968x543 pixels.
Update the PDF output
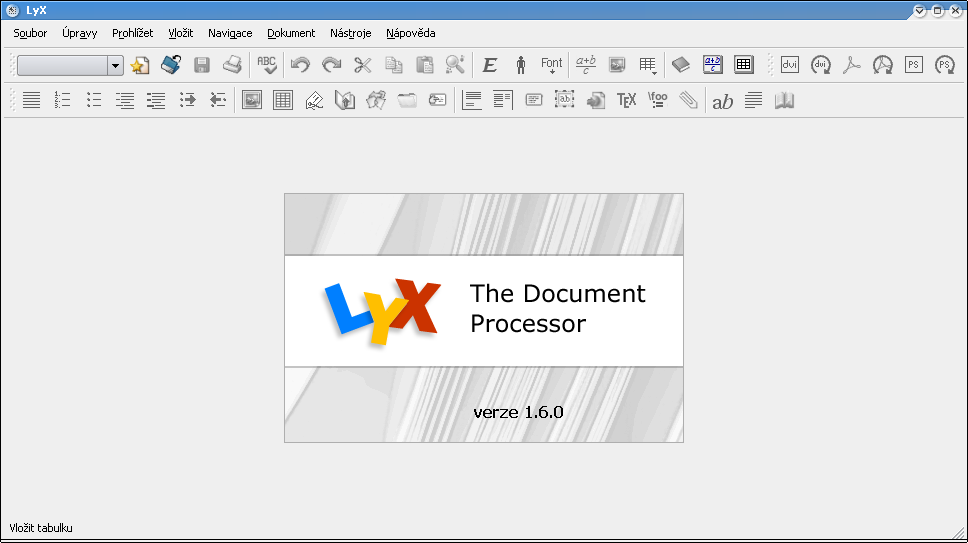tap(883, 65)
